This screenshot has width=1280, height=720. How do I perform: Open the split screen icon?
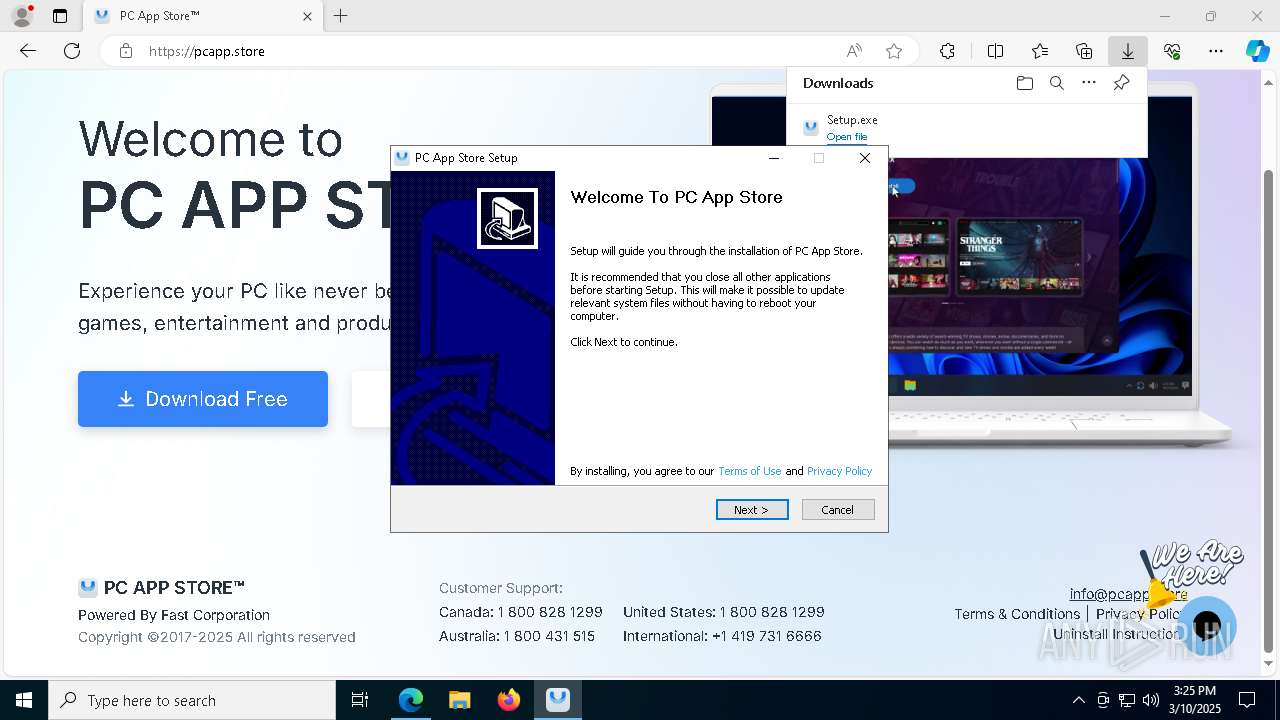point(995,51)
